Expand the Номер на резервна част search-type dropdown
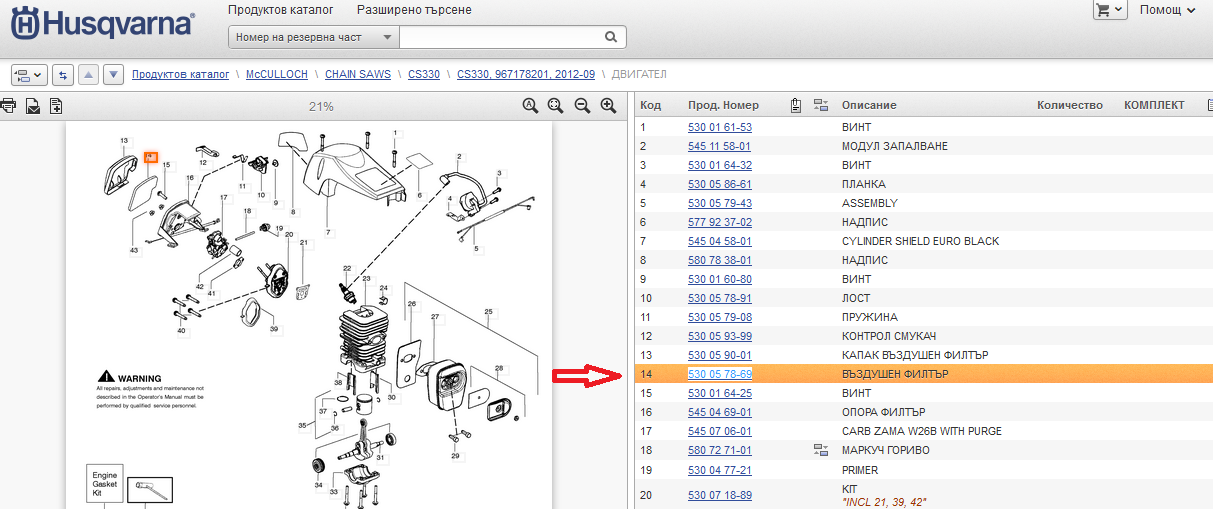Screen dimensions: 1213x509 (x=314, y=38)
